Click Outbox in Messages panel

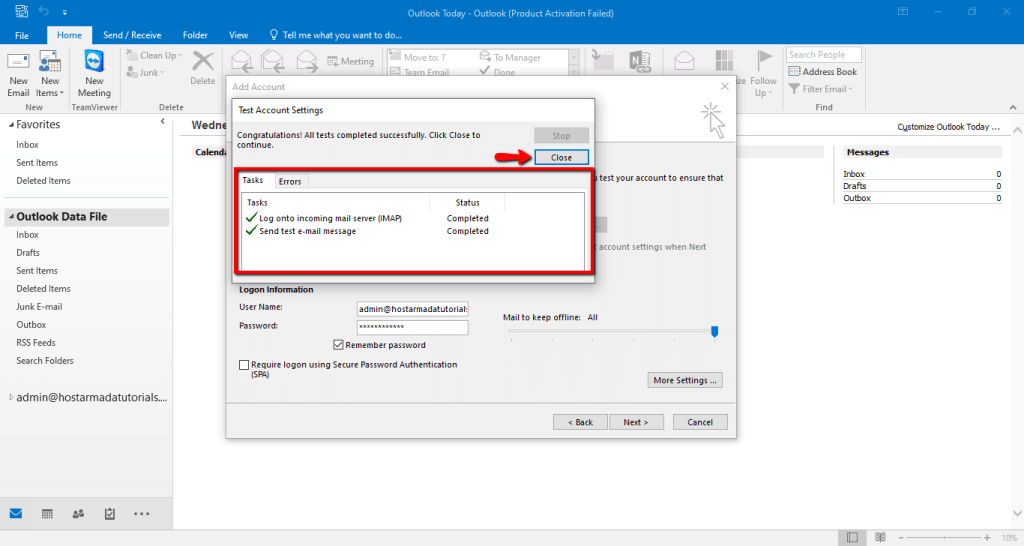click(x=857, y=198)
